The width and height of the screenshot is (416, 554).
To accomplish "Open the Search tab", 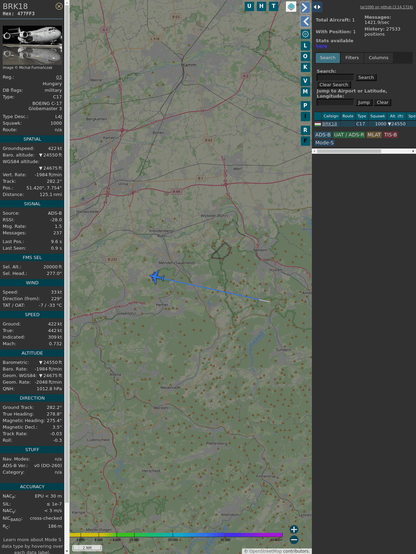I will 328,58.
